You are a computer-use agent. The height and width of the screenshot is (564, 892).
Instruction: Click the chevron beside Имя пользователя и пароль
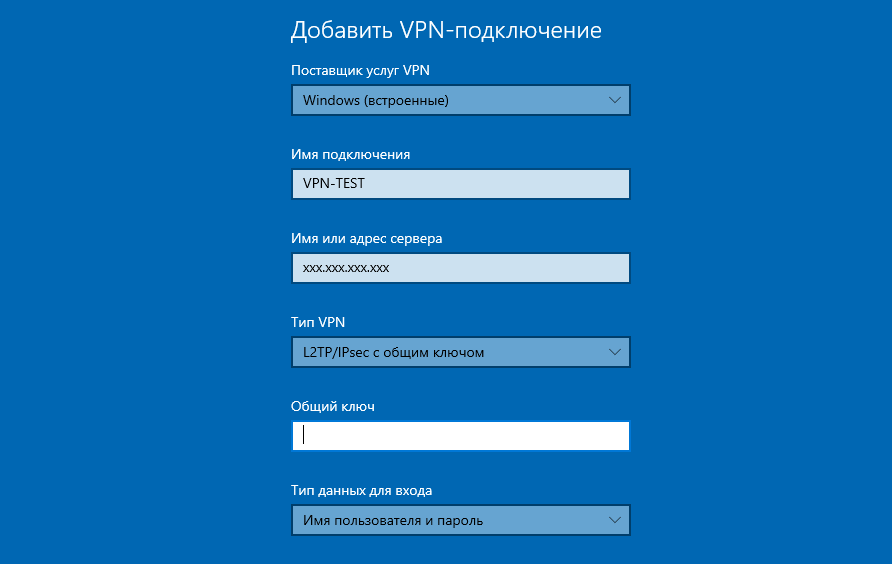tap(614, 520)
